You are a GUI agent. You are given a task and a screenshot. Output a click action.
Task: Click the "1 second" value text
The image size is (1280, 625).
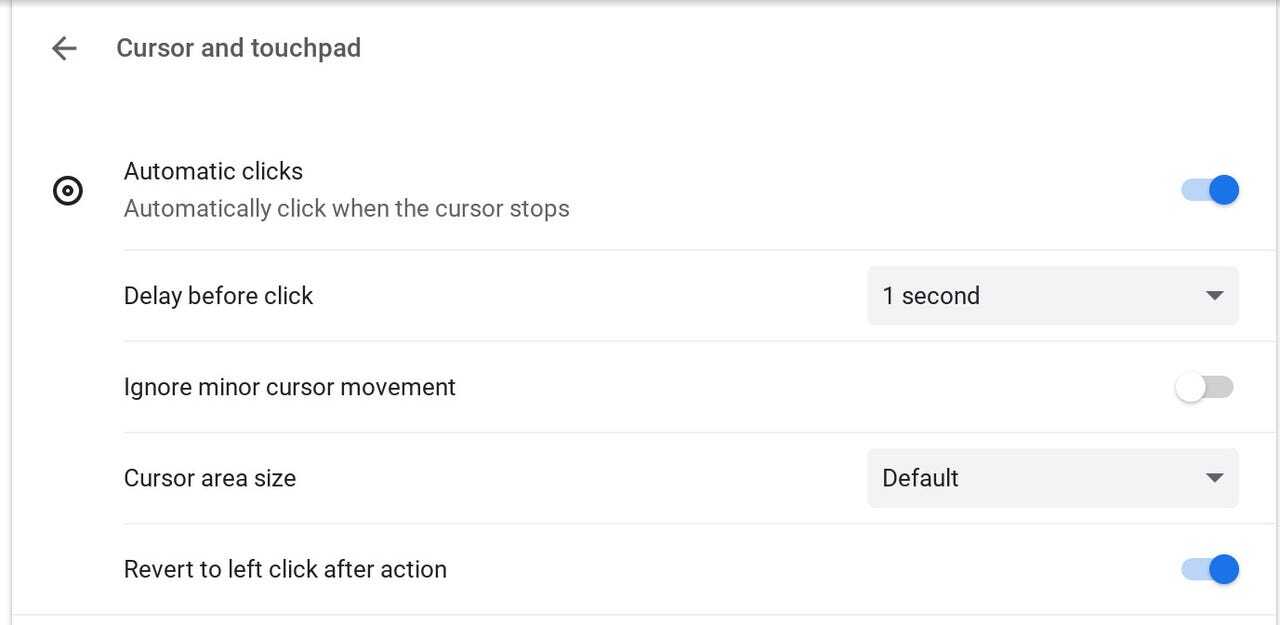930,296
